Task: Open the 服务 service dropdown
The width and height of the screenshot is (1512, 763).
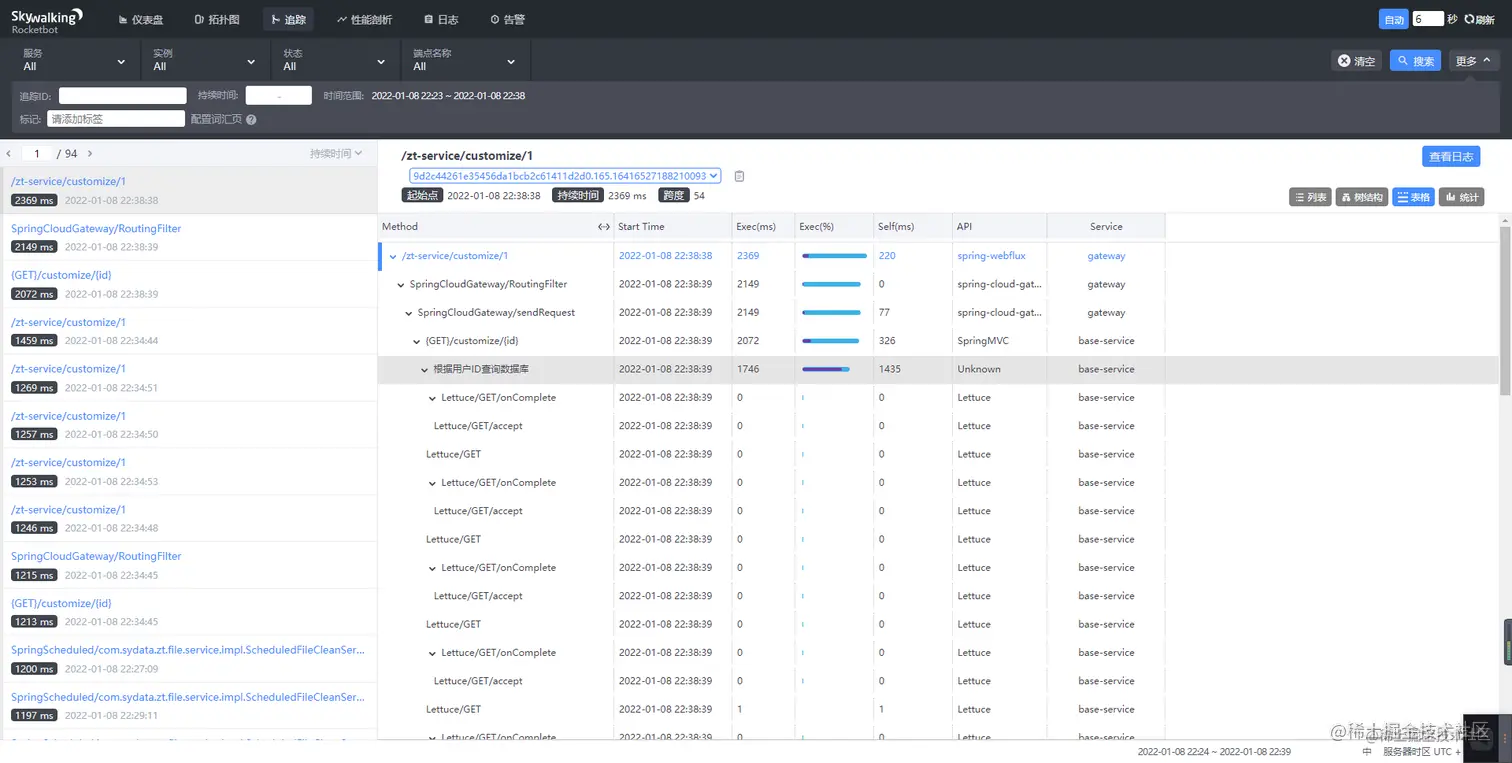Action: click(75, 60)
